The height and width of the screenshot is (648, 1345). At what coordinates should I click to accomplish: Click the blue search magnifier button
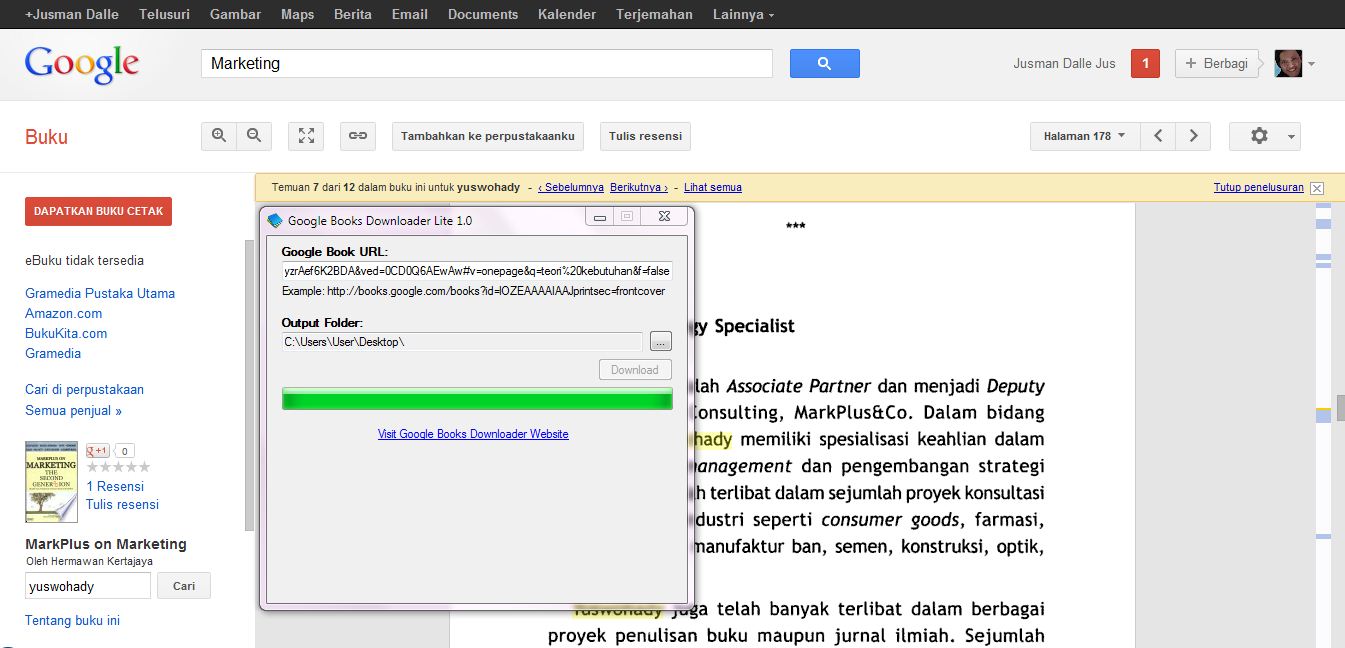coord(824,63)
